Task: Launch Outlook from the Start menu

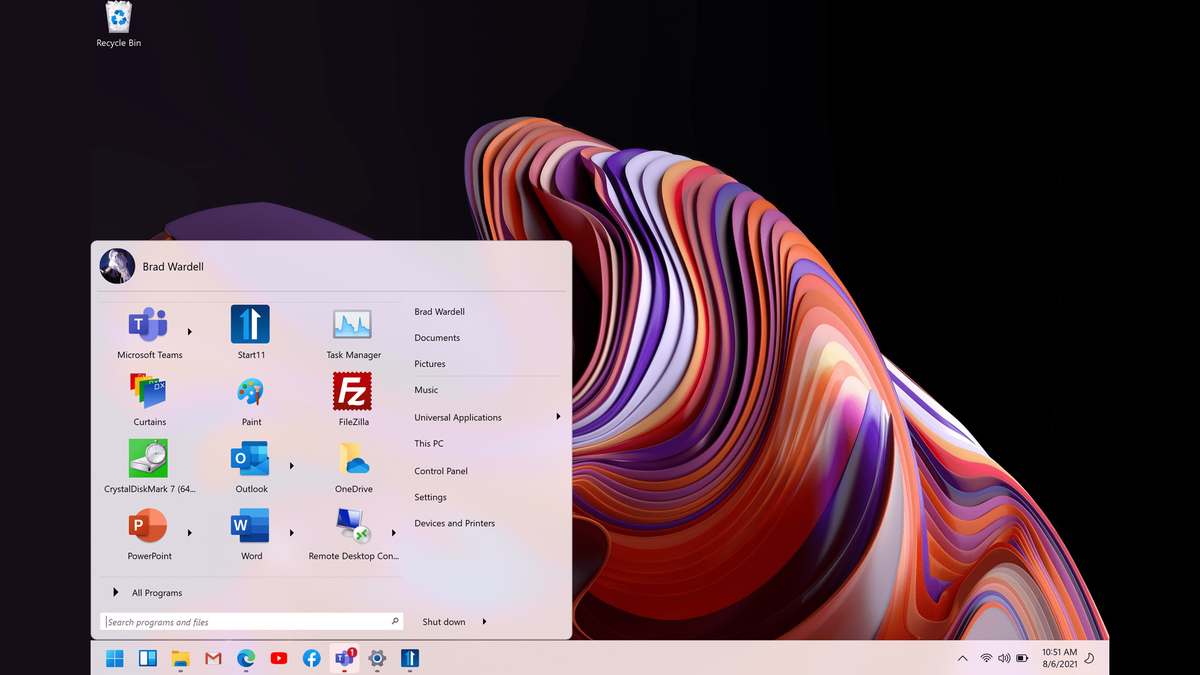Action: [251, 466]
